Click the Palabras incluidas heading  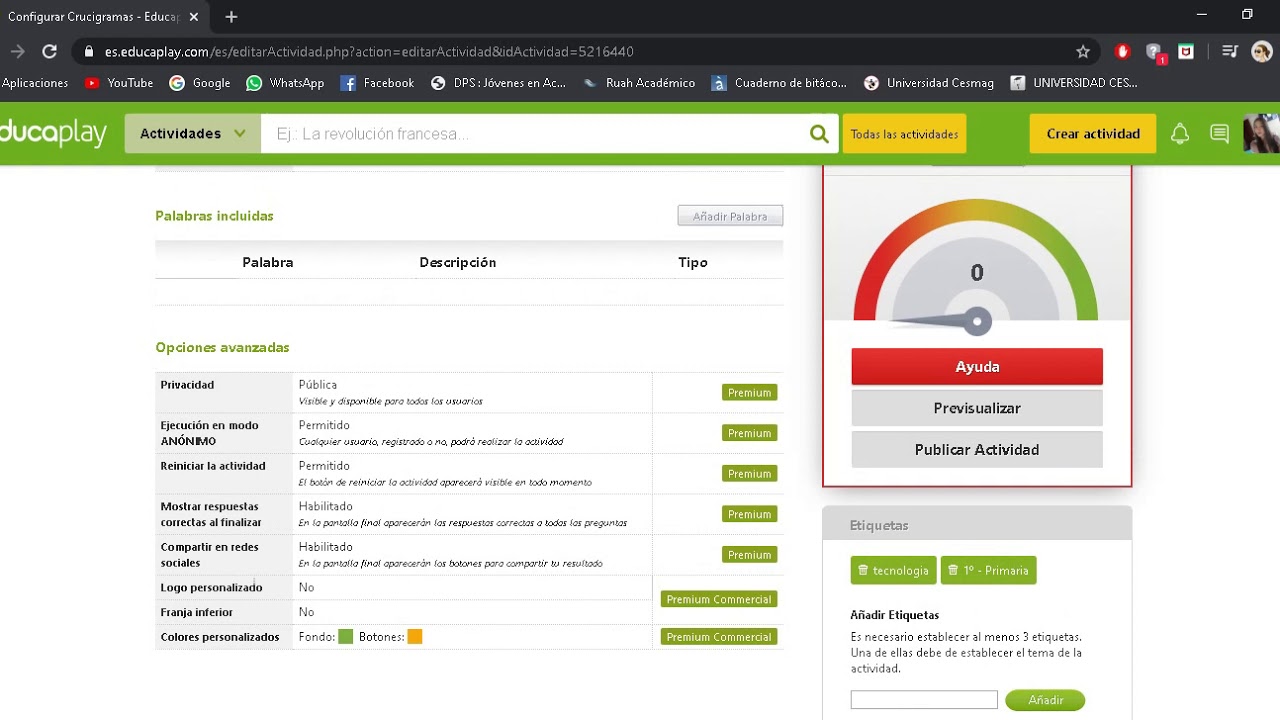pyautogui.click(x=214, y=216)
